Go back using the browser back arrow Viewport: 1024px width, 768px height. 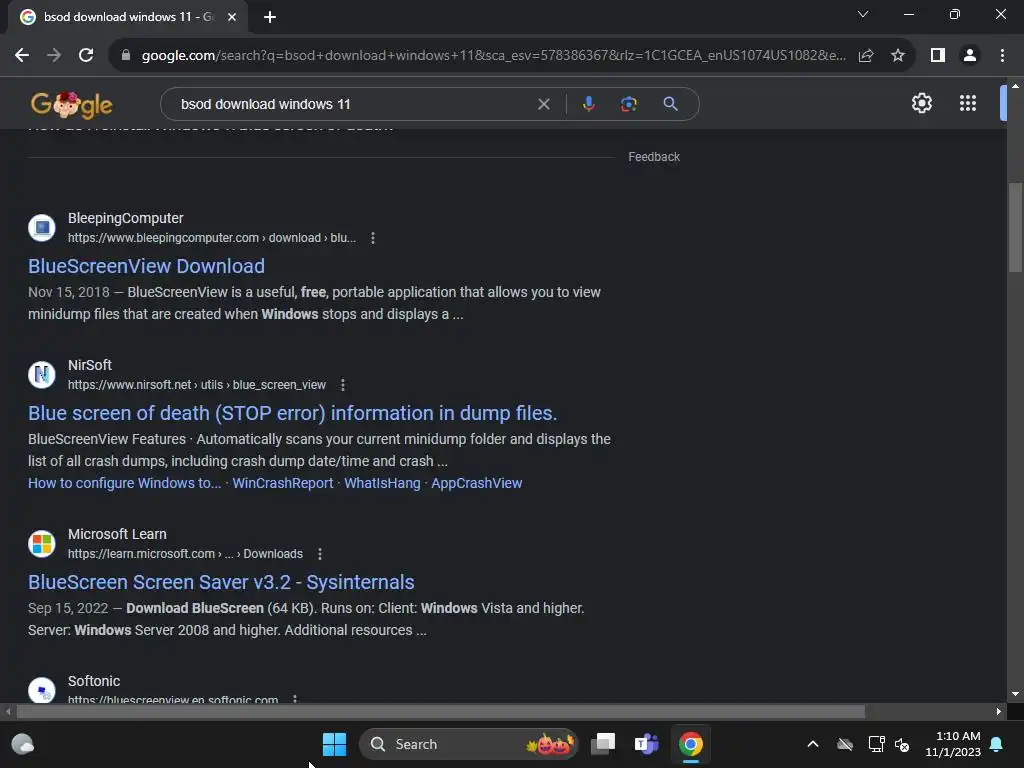pos(22,56)
